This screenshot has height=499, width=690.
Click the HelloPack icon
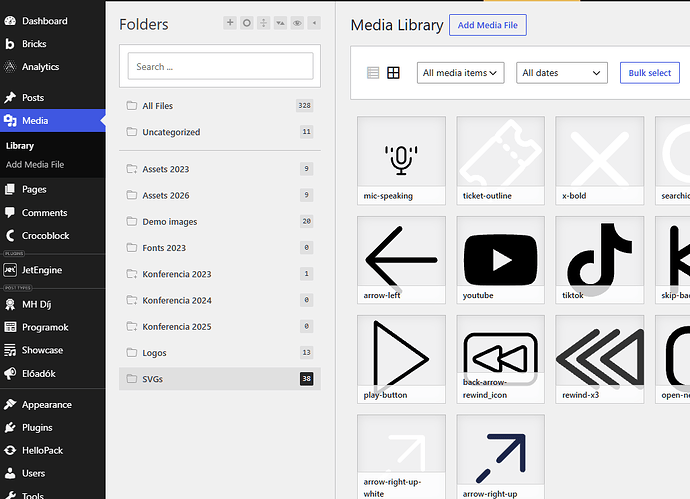pyautogui.click(x=10, y=450)
